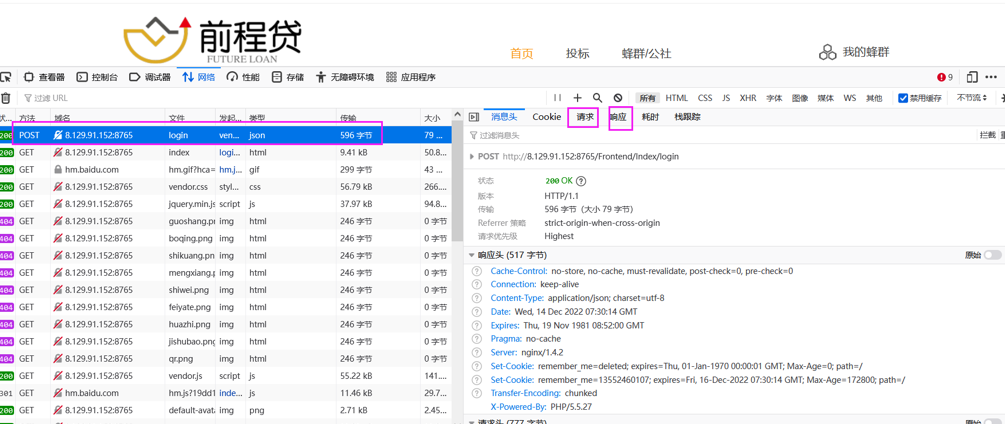Viewport: 1005px width, 424px height.
Task: Filter requests by 图像 images
Action: click(x=800, y=98)
